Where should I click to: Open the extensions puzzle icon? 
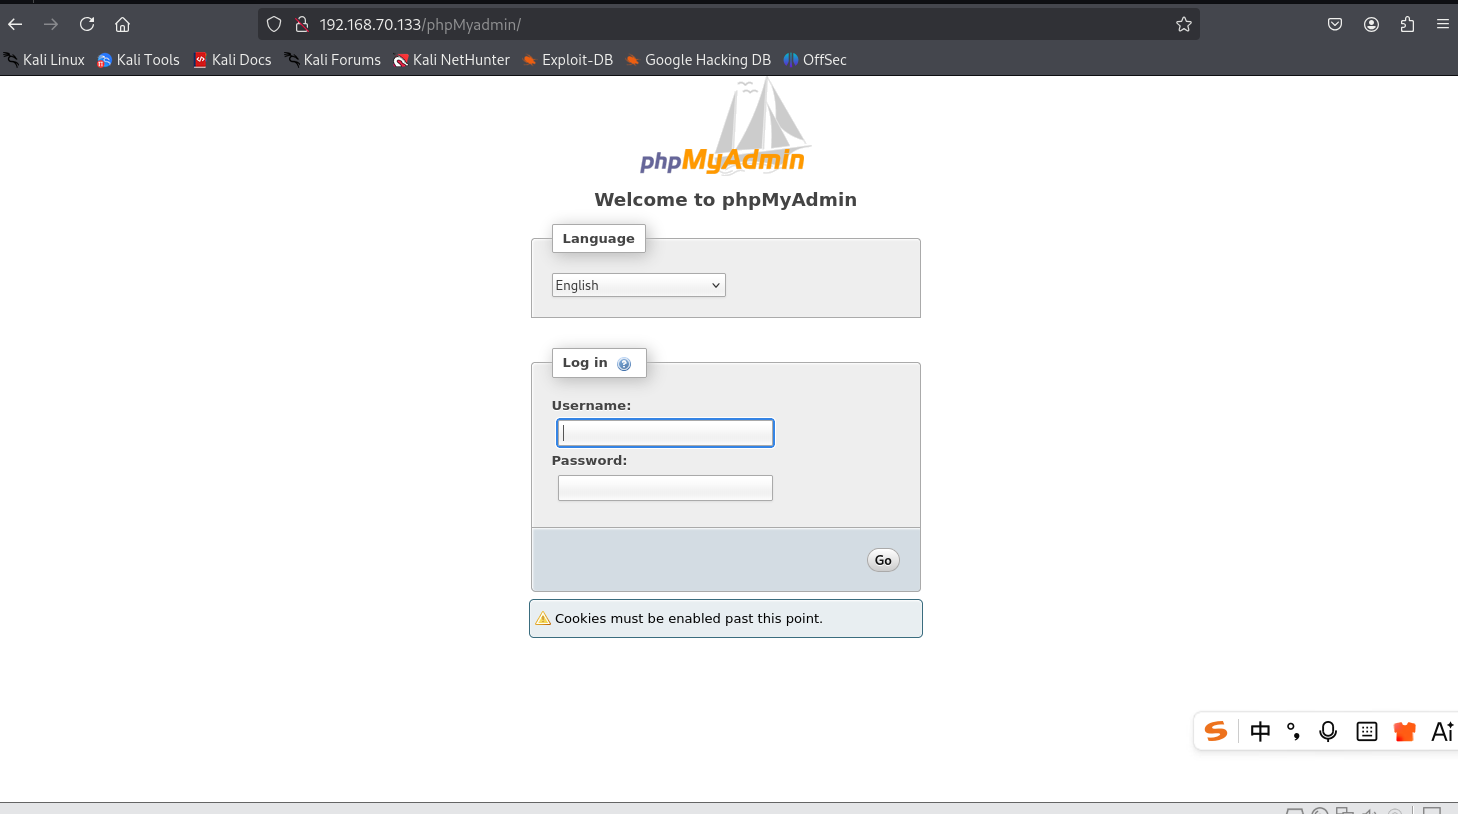1407,24
